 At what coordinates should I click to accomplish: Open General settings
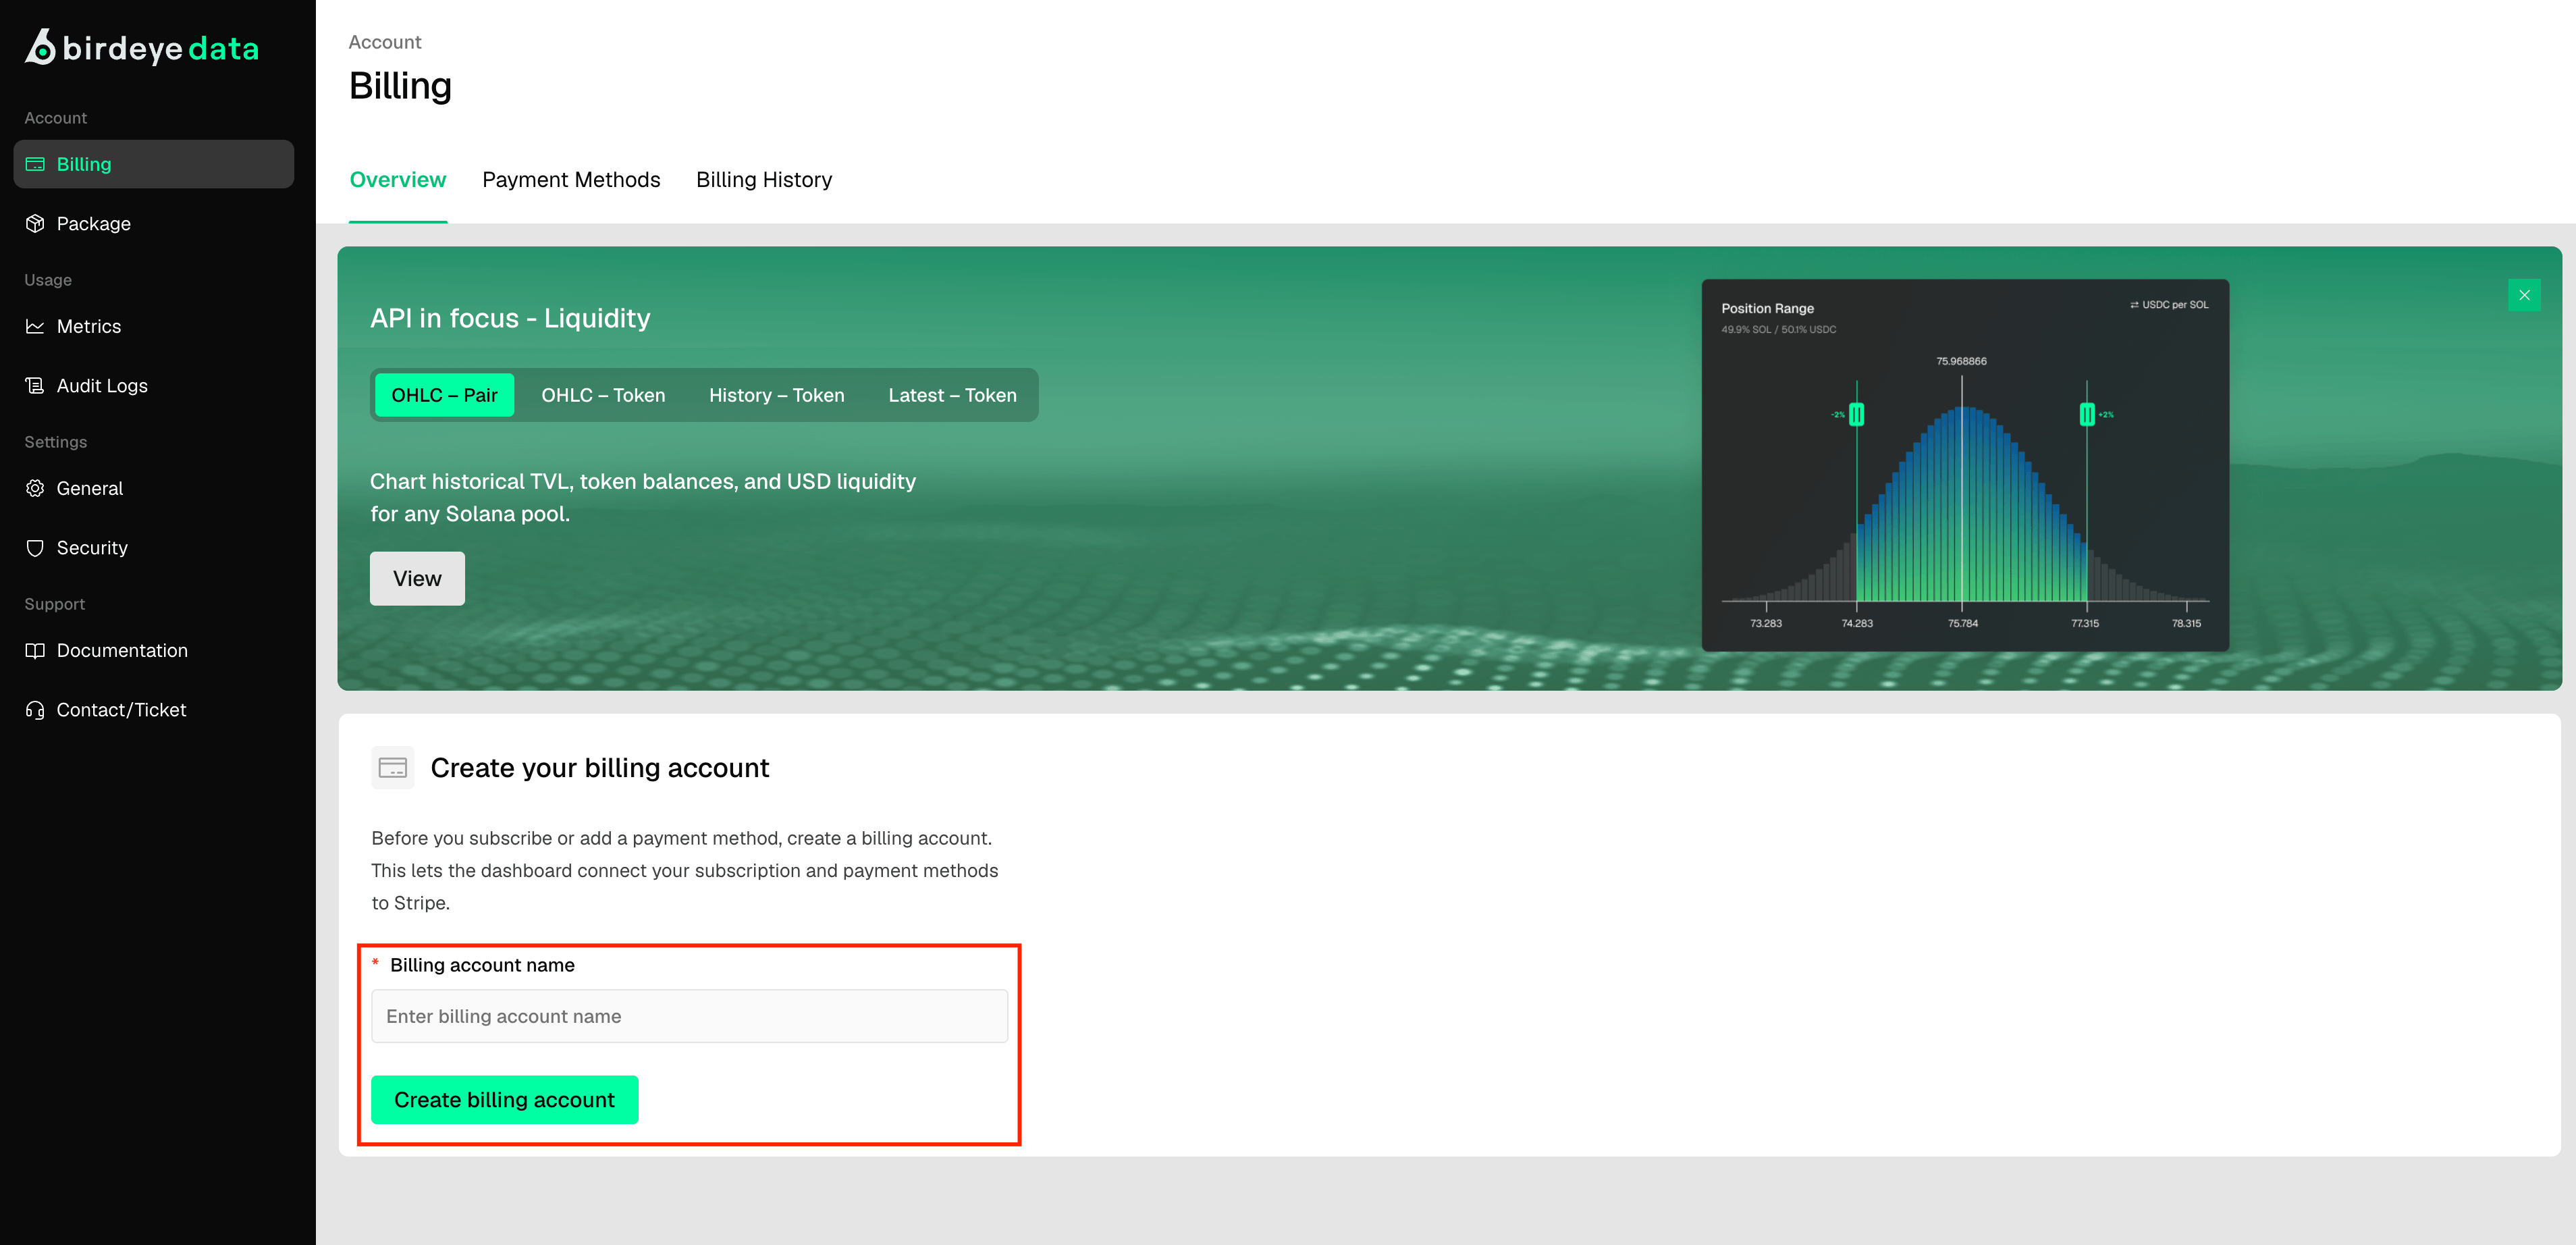coord(153,488)
